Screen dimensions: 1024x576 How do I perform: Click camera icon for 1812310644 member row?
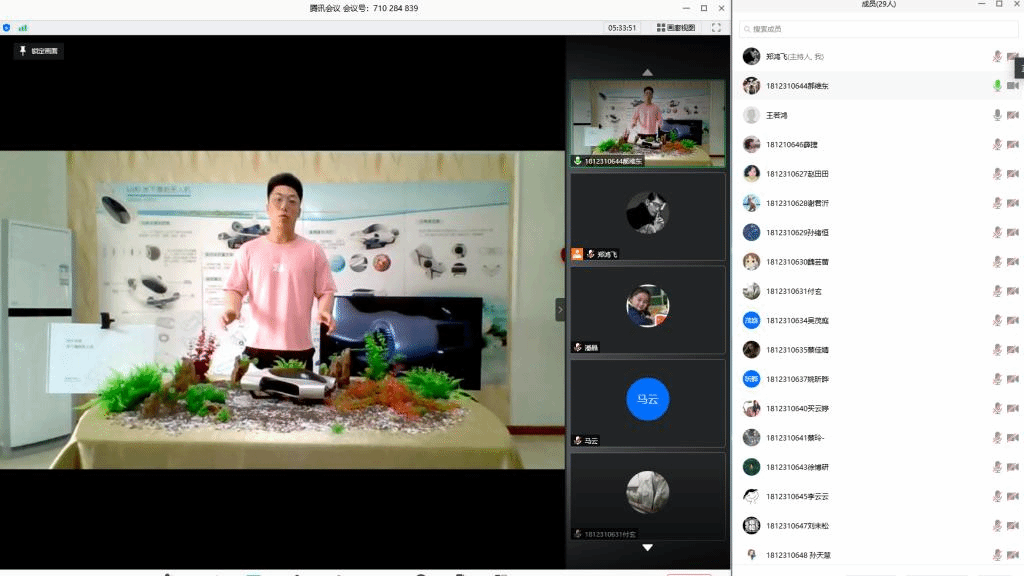(1012, 86)
